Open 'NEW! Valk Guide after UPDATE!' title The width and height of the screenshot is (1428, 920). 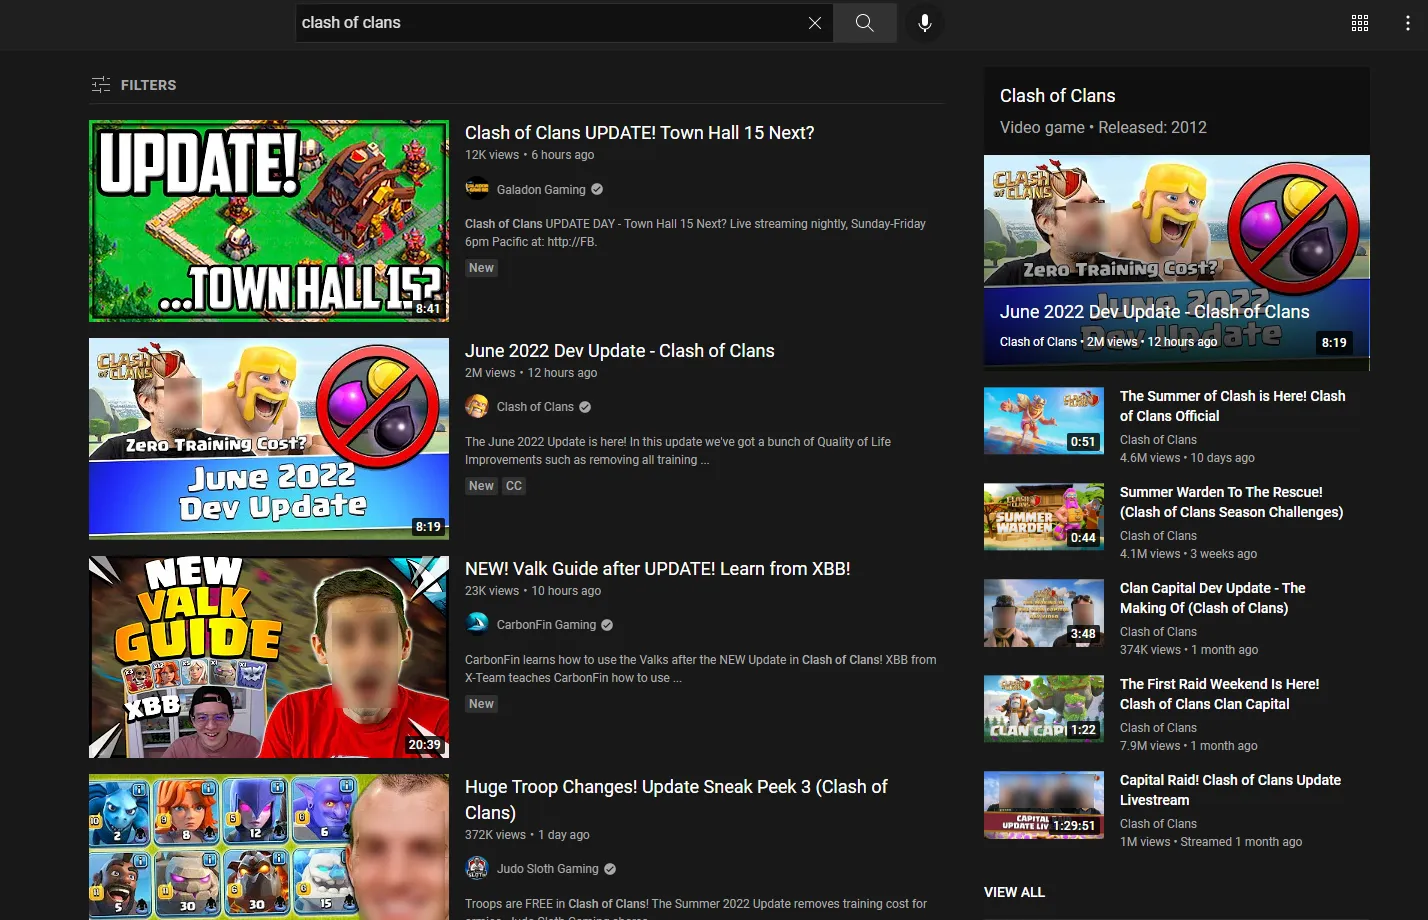[x=658, y=569]
